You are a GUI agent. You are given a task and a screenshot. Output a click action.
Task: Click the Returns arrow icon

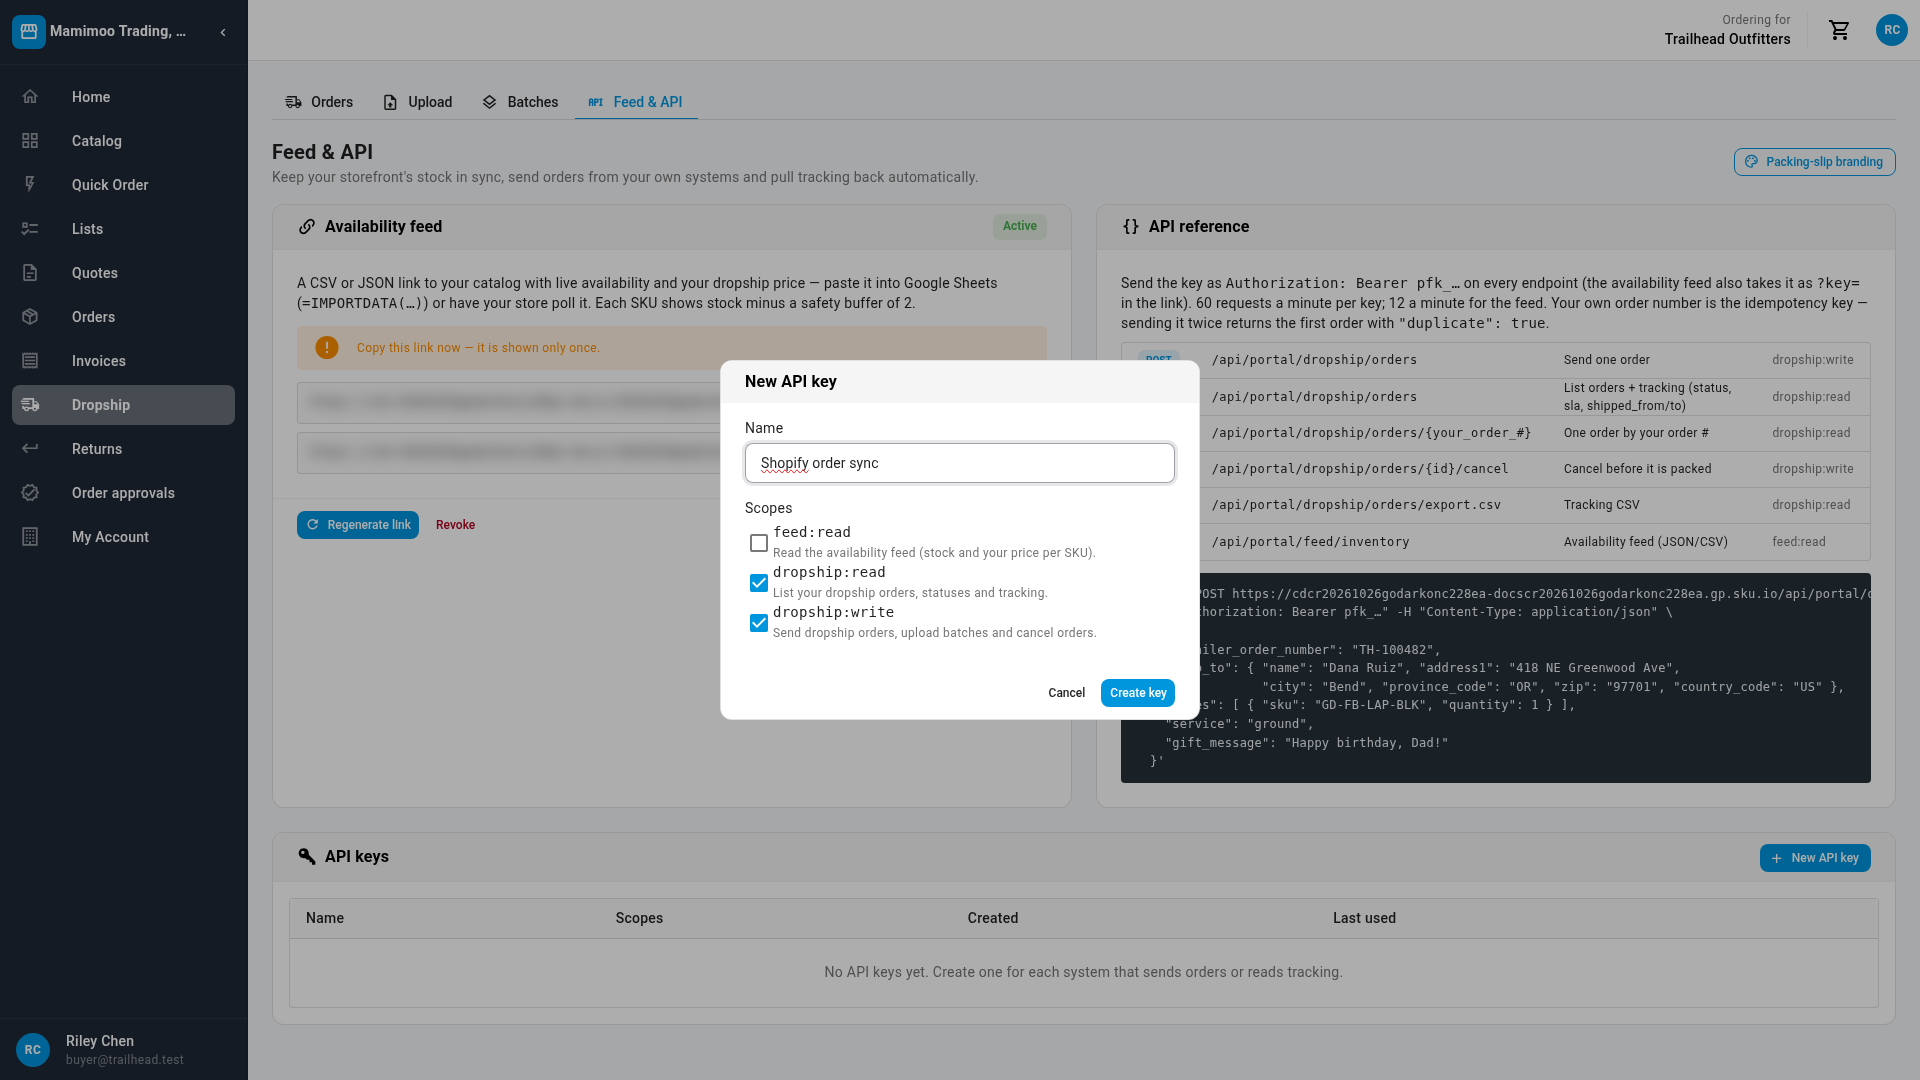(x=30, y=449)
